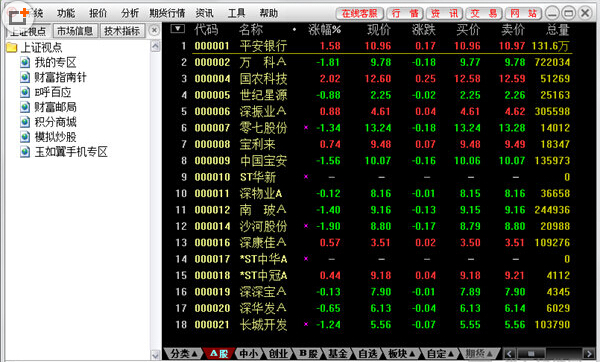Open the column list dropdown arrow

click(178, 29)
